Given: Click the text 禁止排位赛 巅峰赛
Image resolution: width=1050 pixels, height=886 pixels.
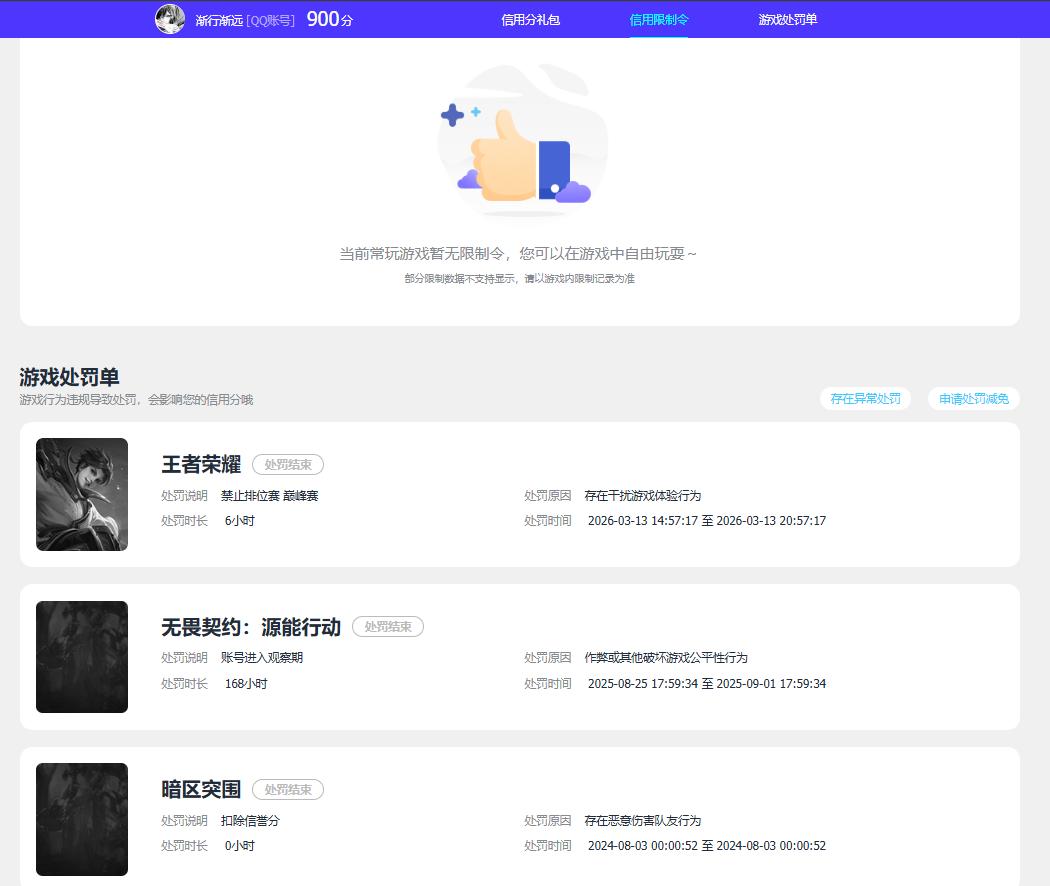Looking at the screenshot, I should 270,496.
